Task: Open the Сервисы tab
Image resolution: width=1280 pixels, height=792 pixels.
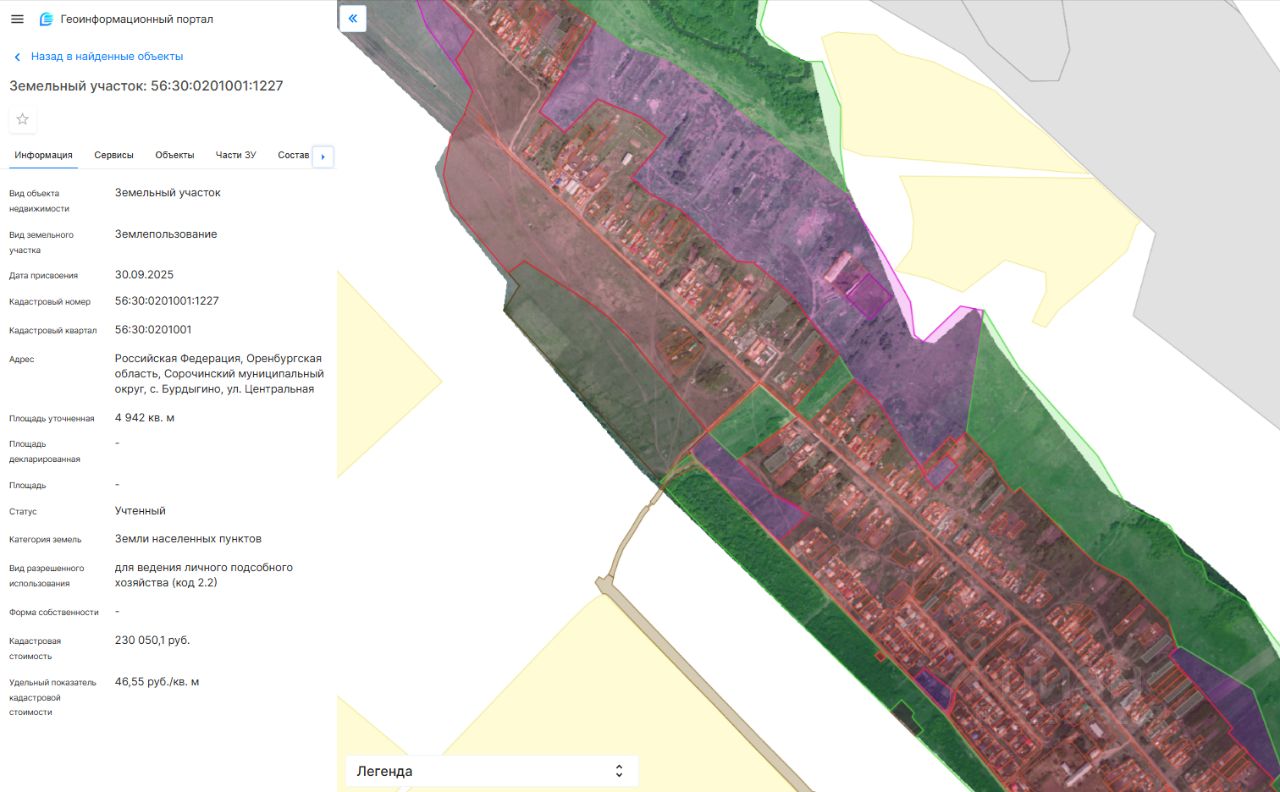Action: 114,155
